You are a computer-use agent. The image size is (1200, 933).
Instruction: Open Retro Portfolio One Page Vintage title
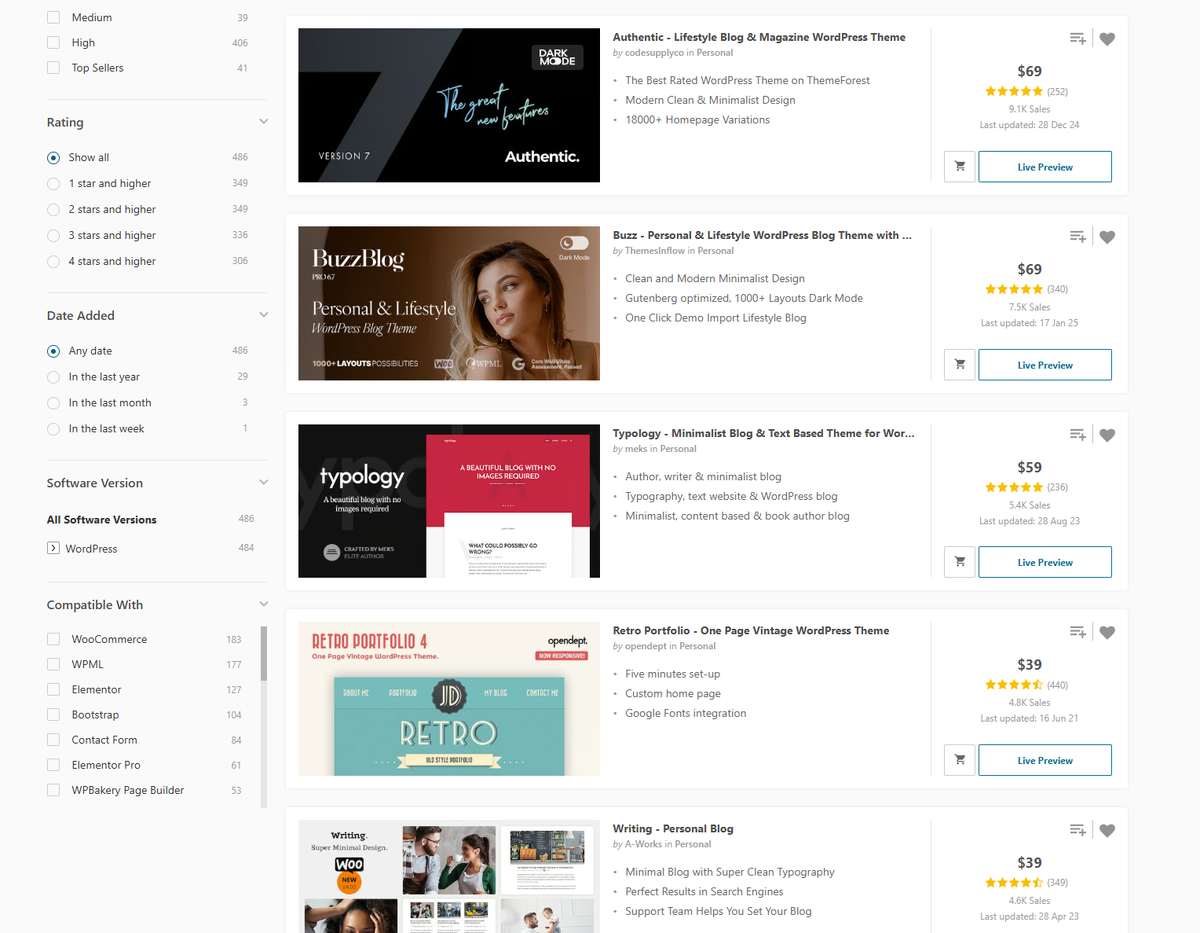click(751, 631)
